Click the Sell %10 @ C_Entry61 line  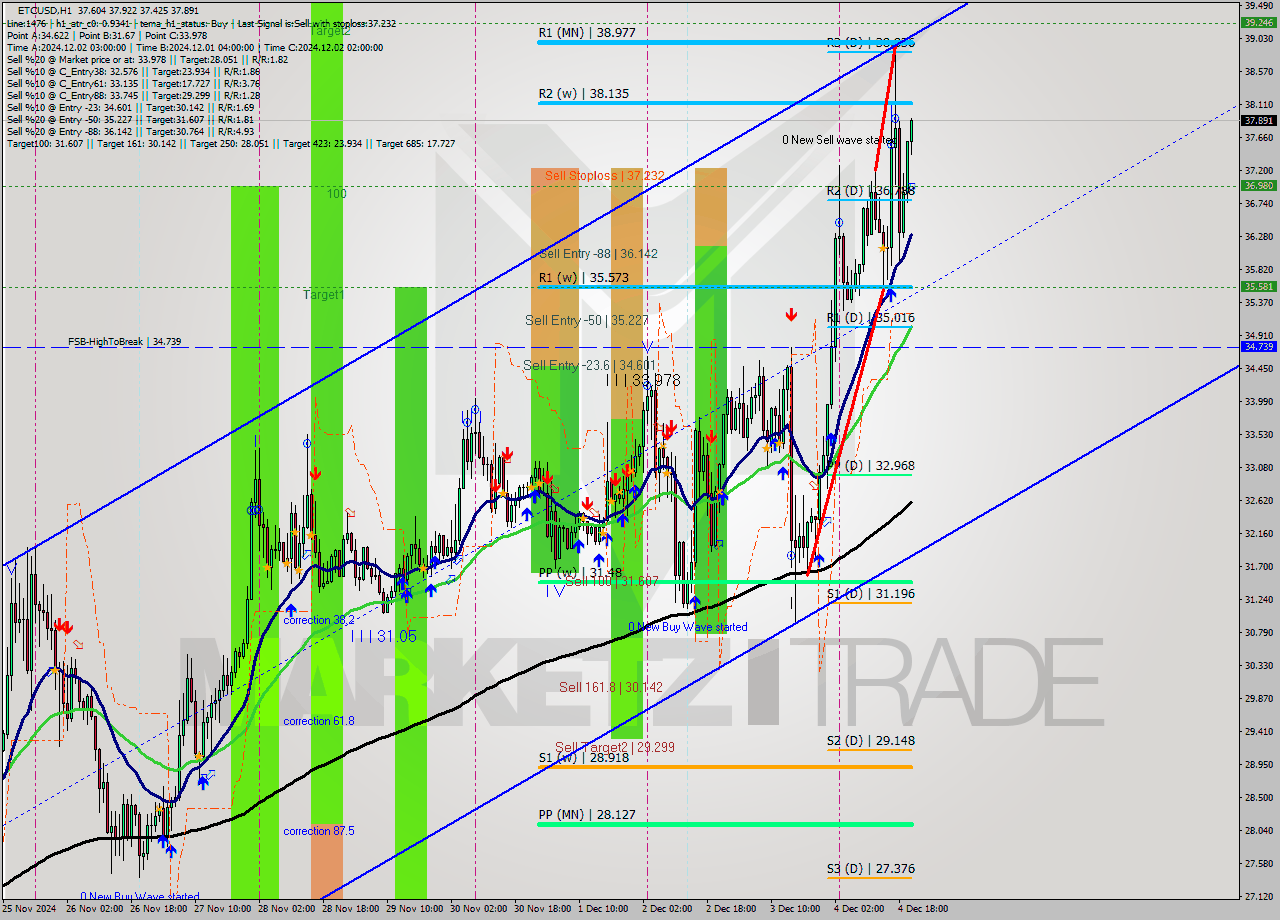coord(133,84)
